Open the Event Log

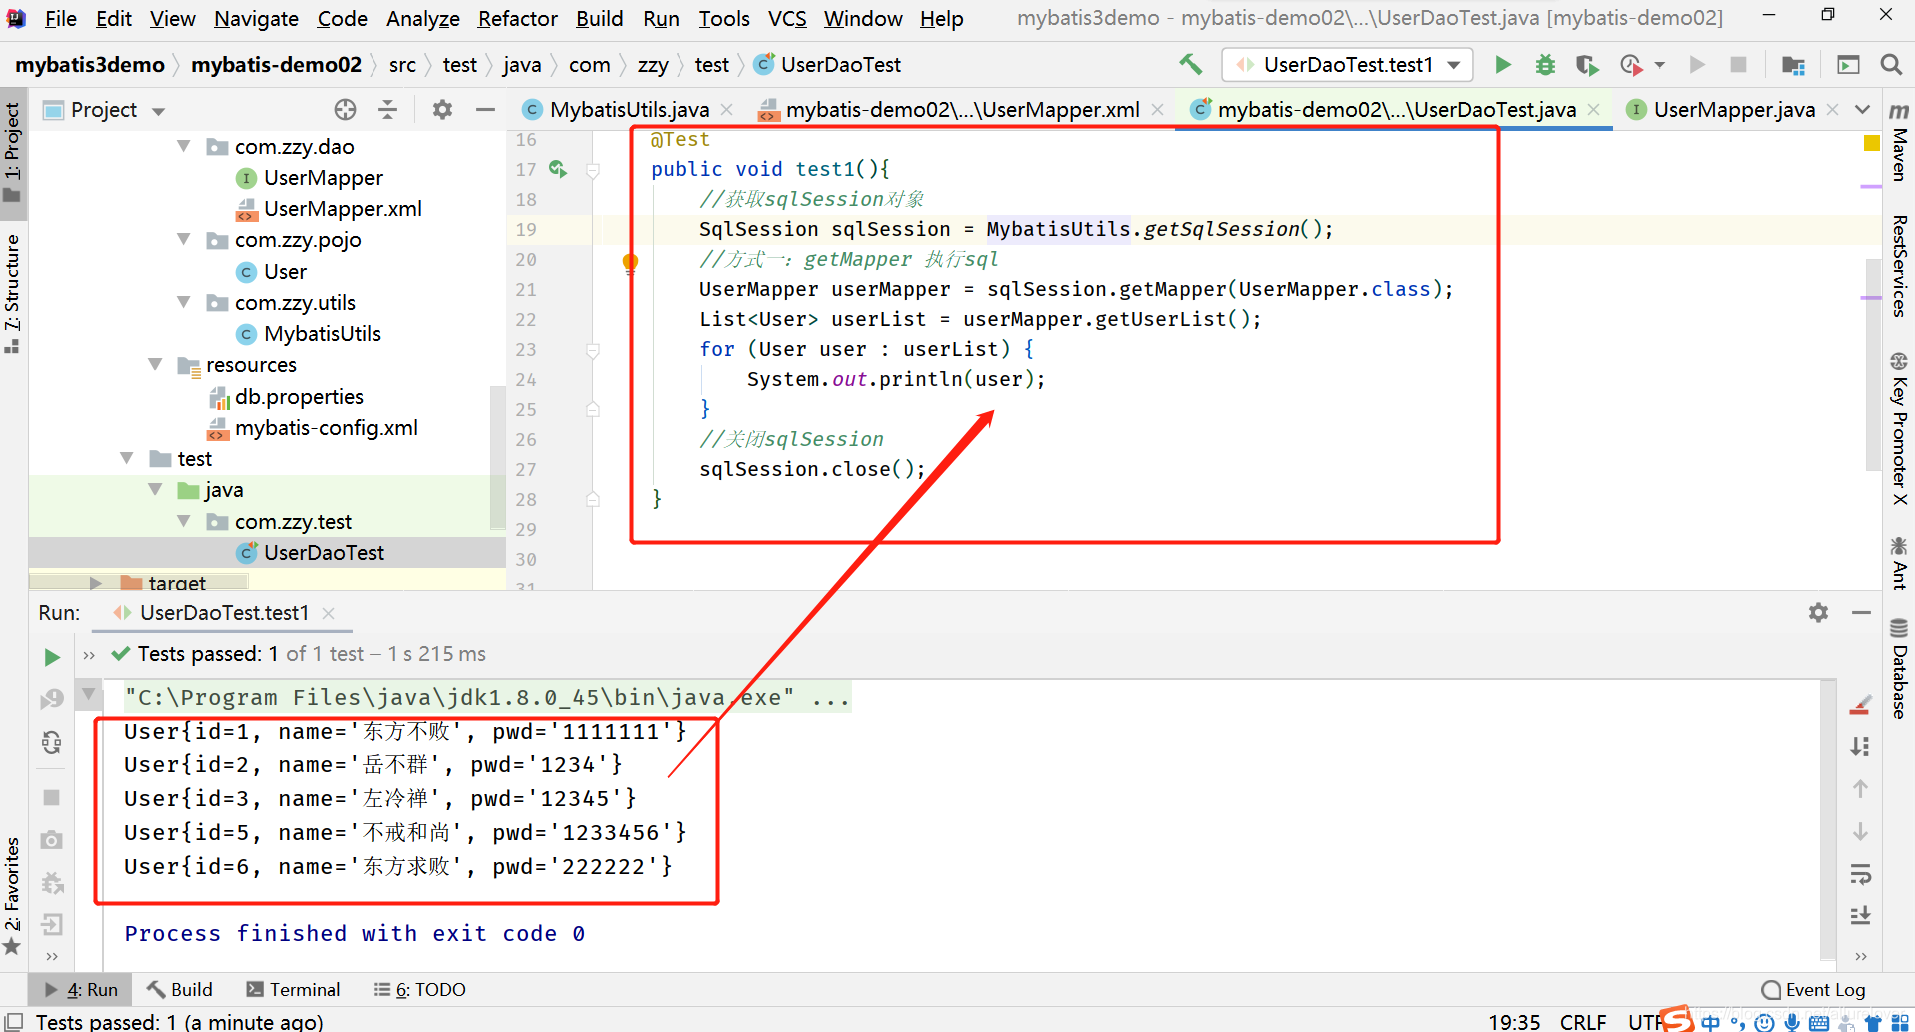coord(1813,990)
